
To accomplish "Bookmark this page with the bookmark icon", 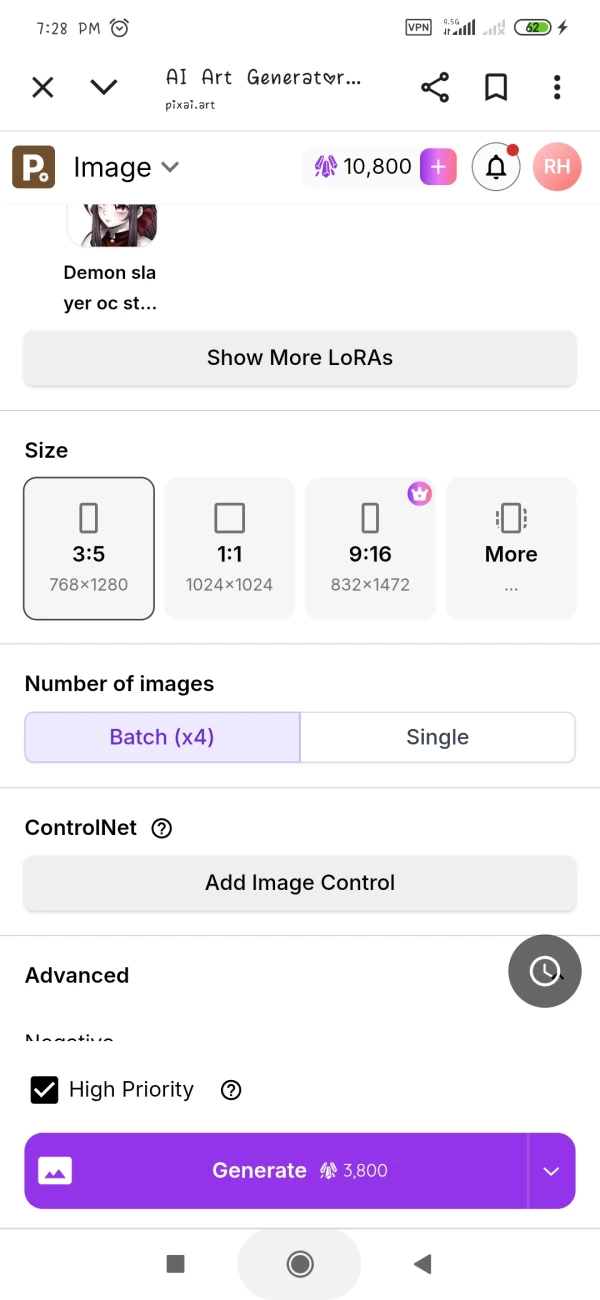I will click(x=496, y=87).
